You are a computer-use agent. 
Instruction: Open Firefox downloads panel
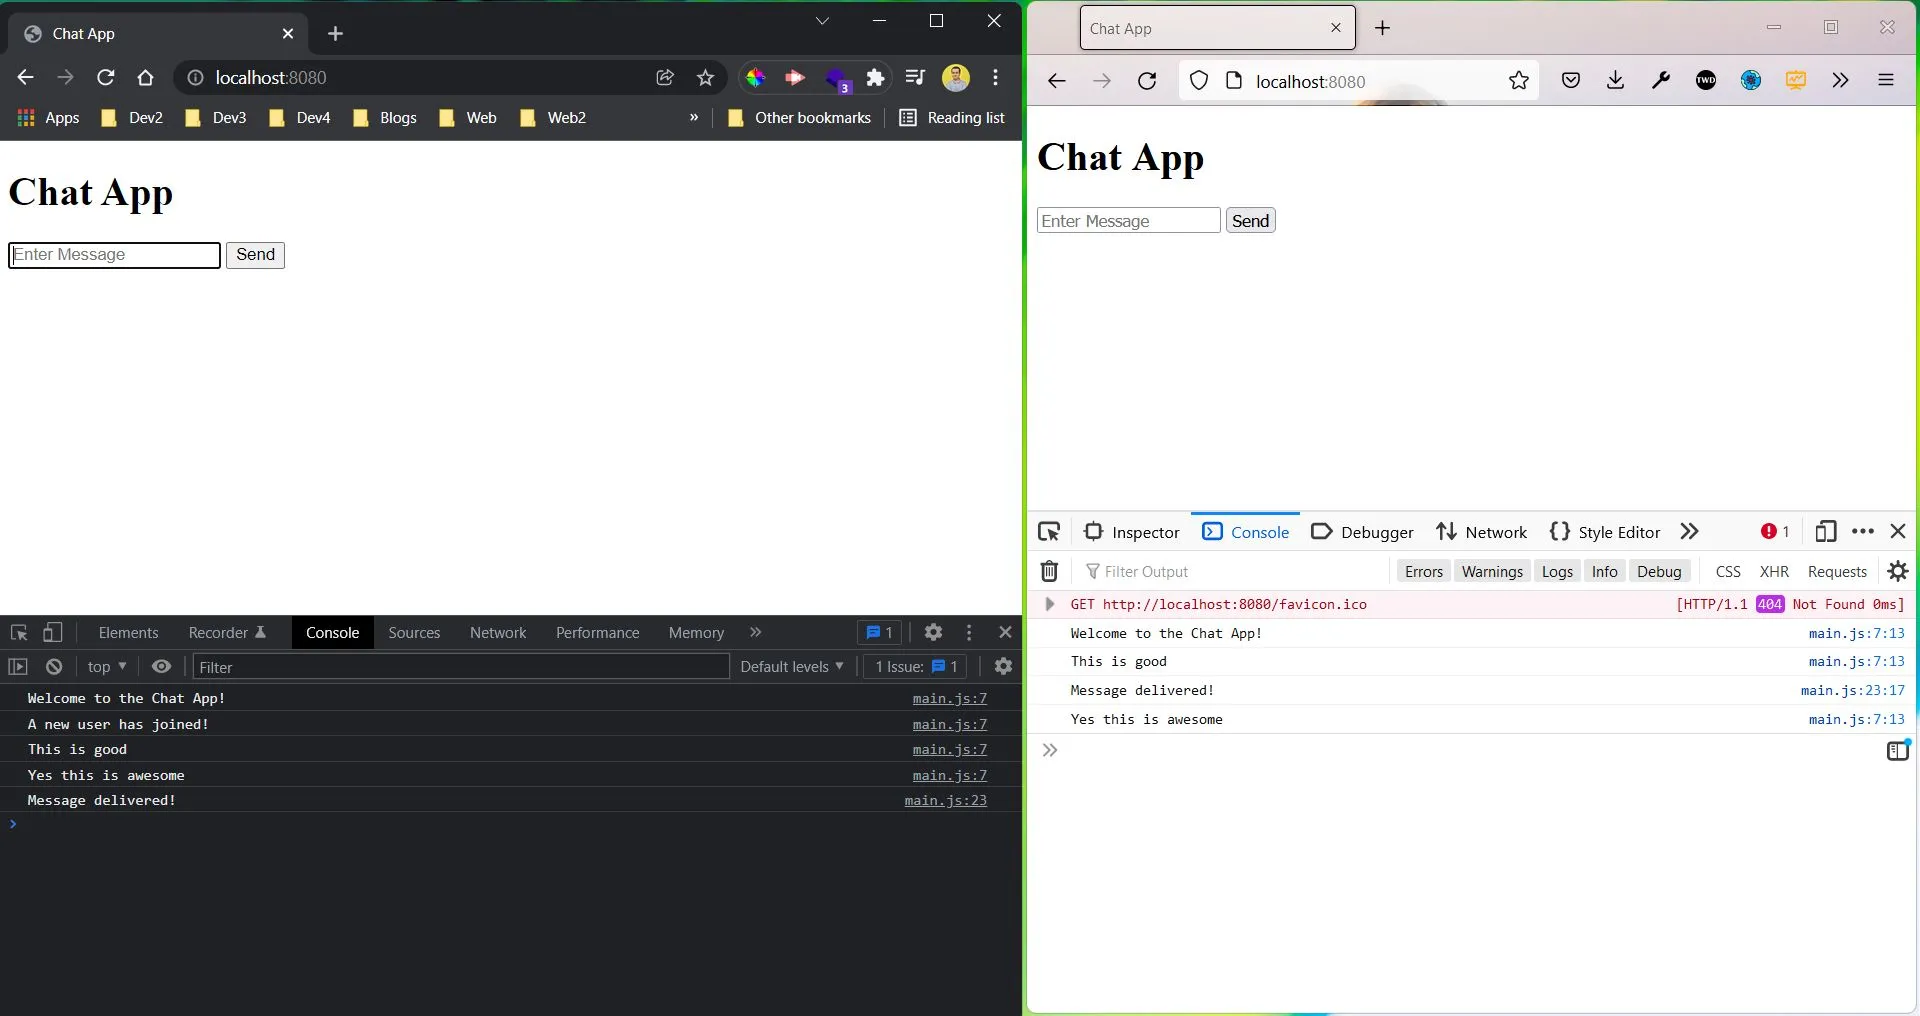pyautogui.click(x=1615, y=81)
